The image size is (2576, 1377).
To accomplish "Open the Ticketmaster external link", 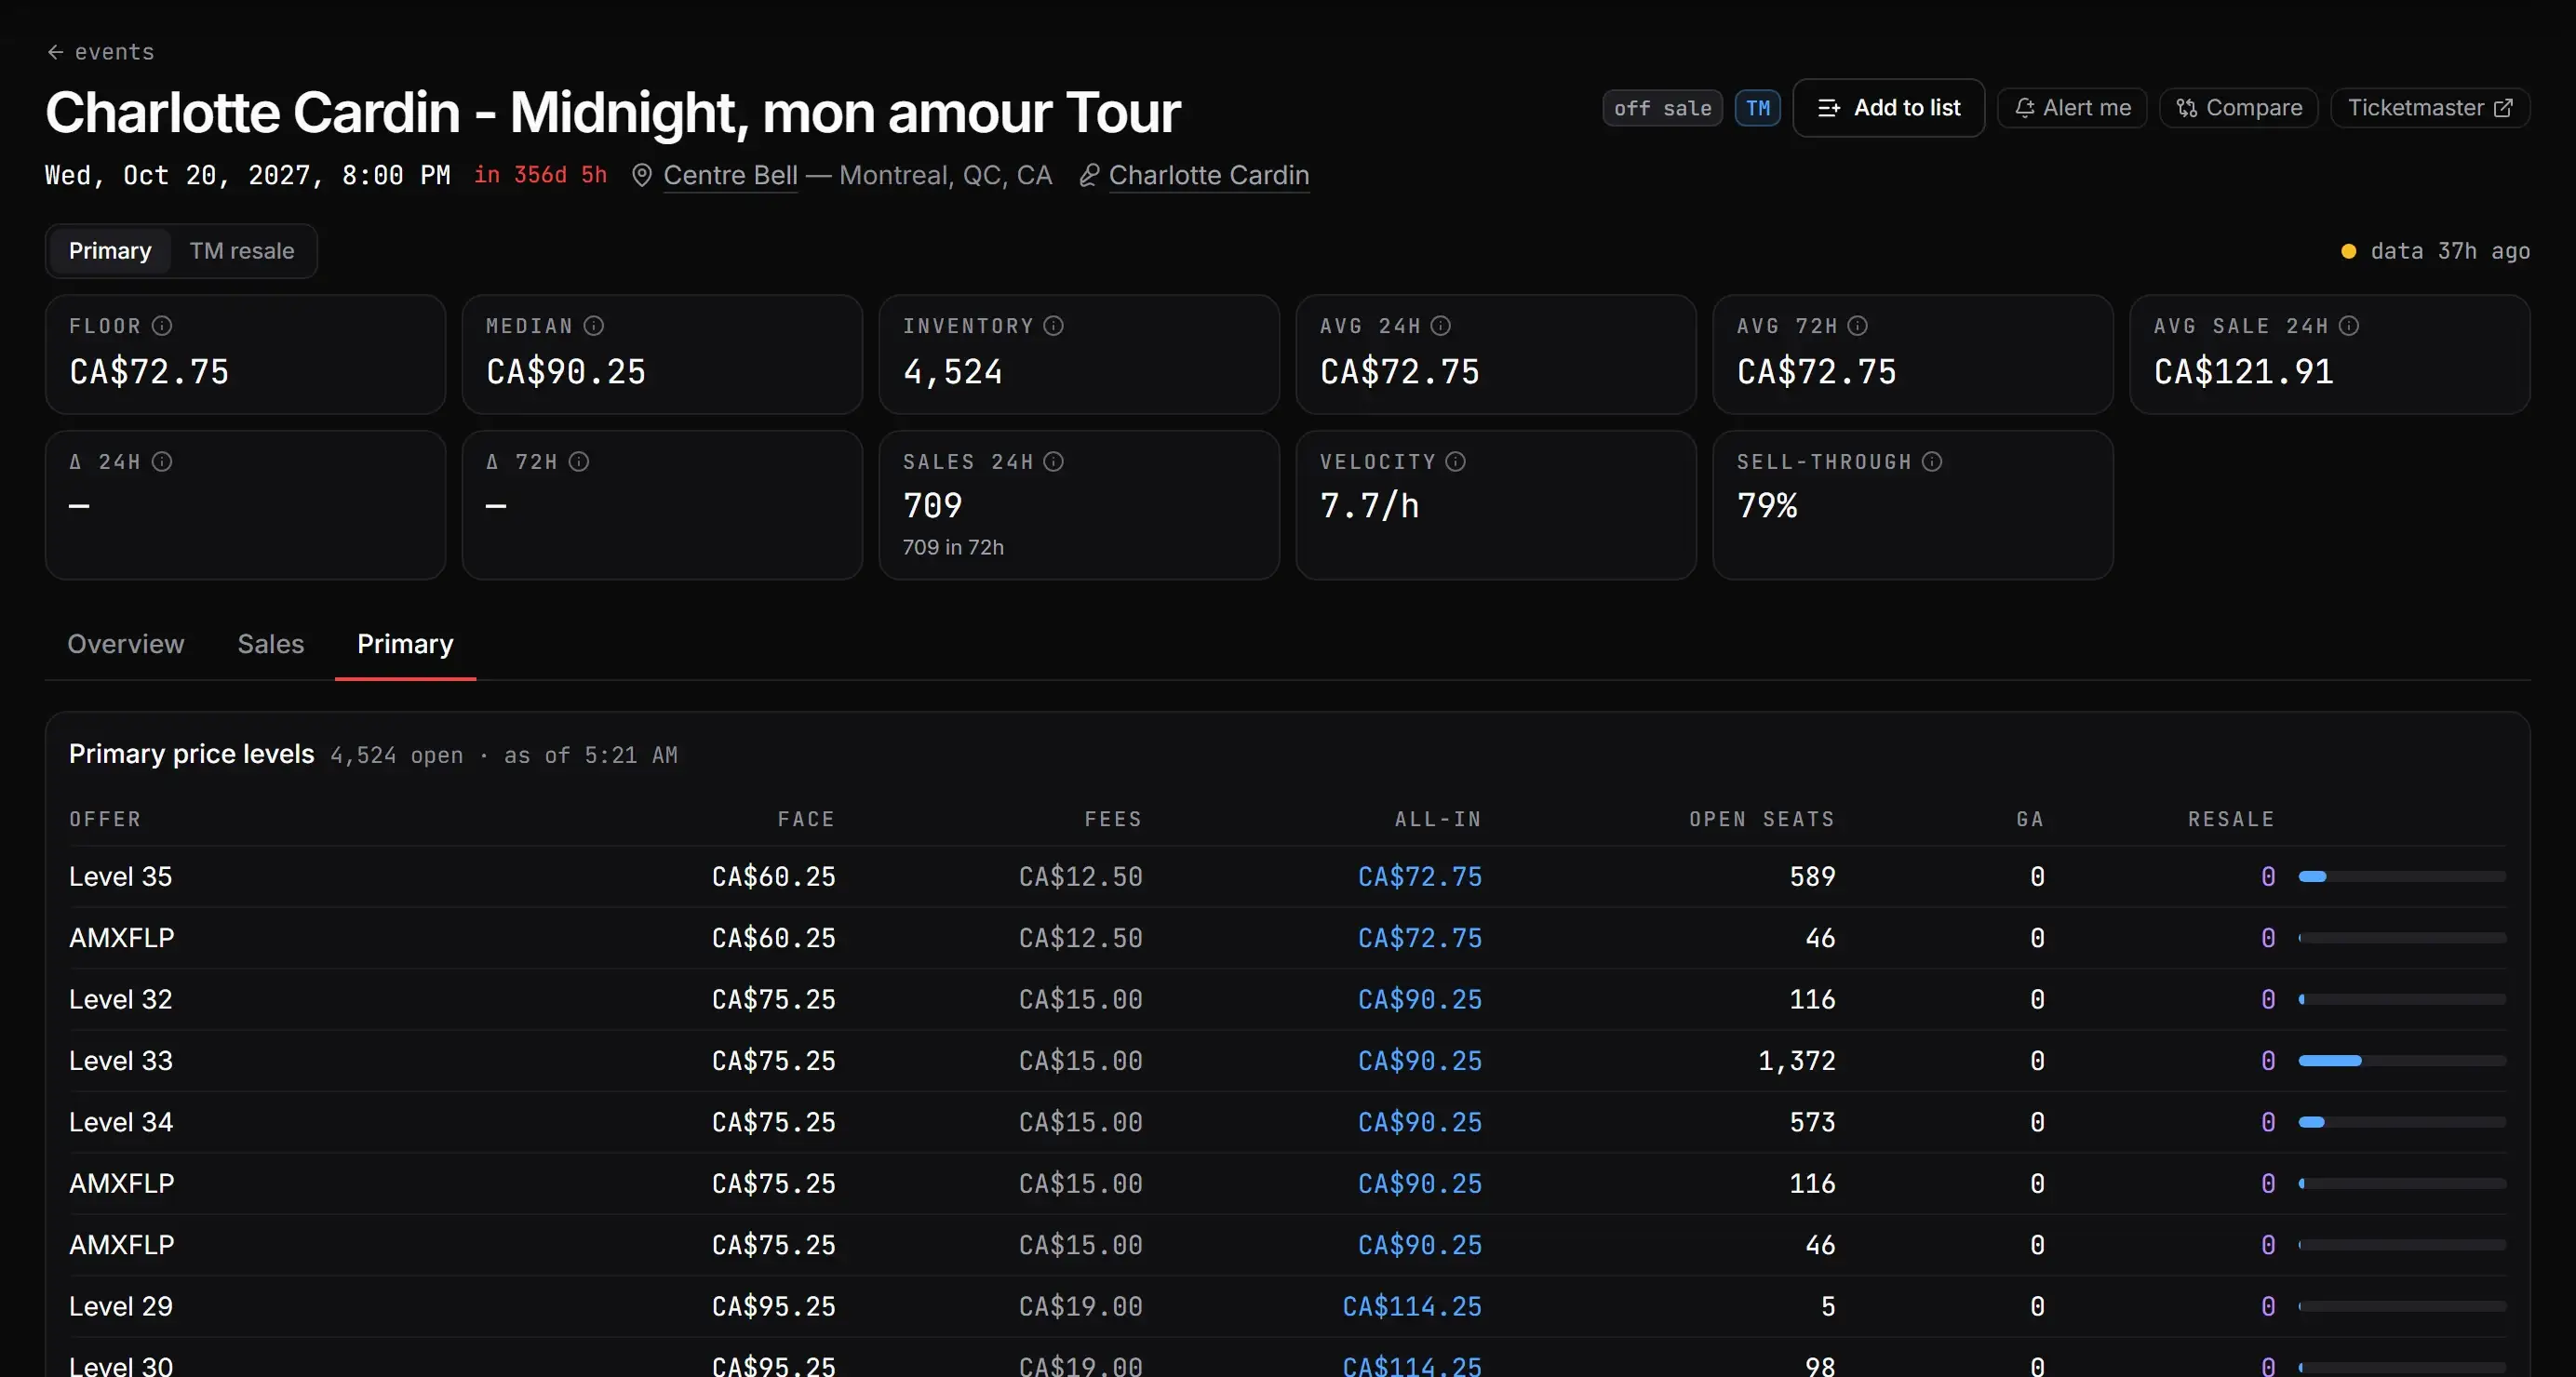I will pyautogui.click(x=2430, y=108).
